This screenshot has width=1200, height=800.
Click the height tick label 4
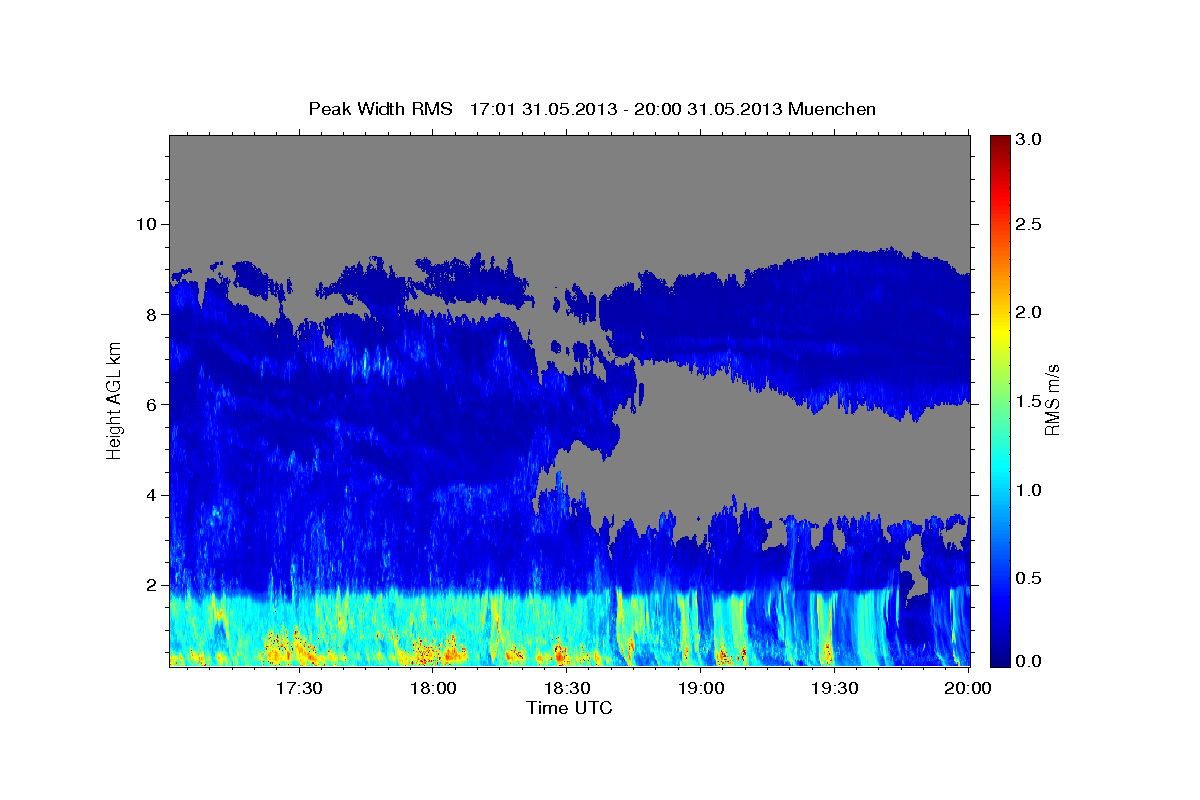154,495
